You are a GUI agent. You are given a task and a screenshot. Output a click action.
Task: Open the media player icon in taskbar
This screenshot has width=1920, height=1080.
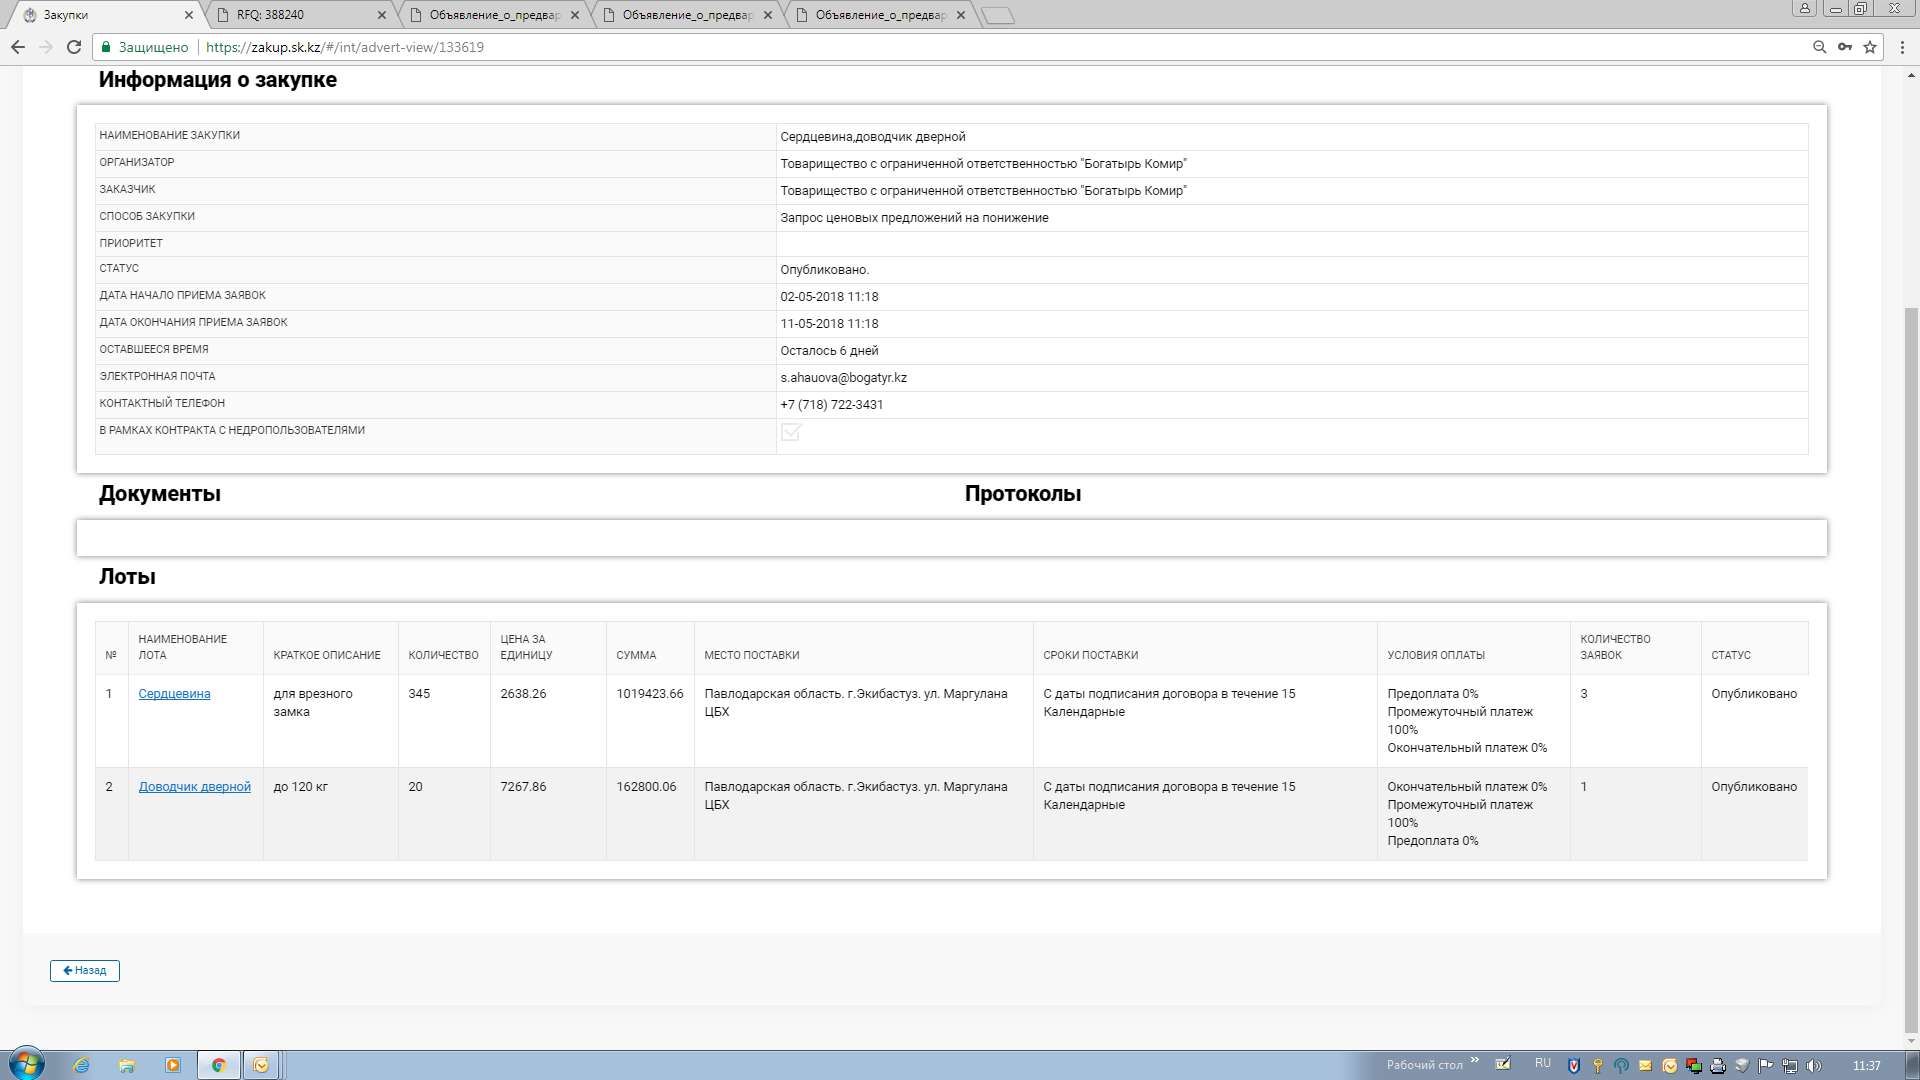(x=173, y=1066)
